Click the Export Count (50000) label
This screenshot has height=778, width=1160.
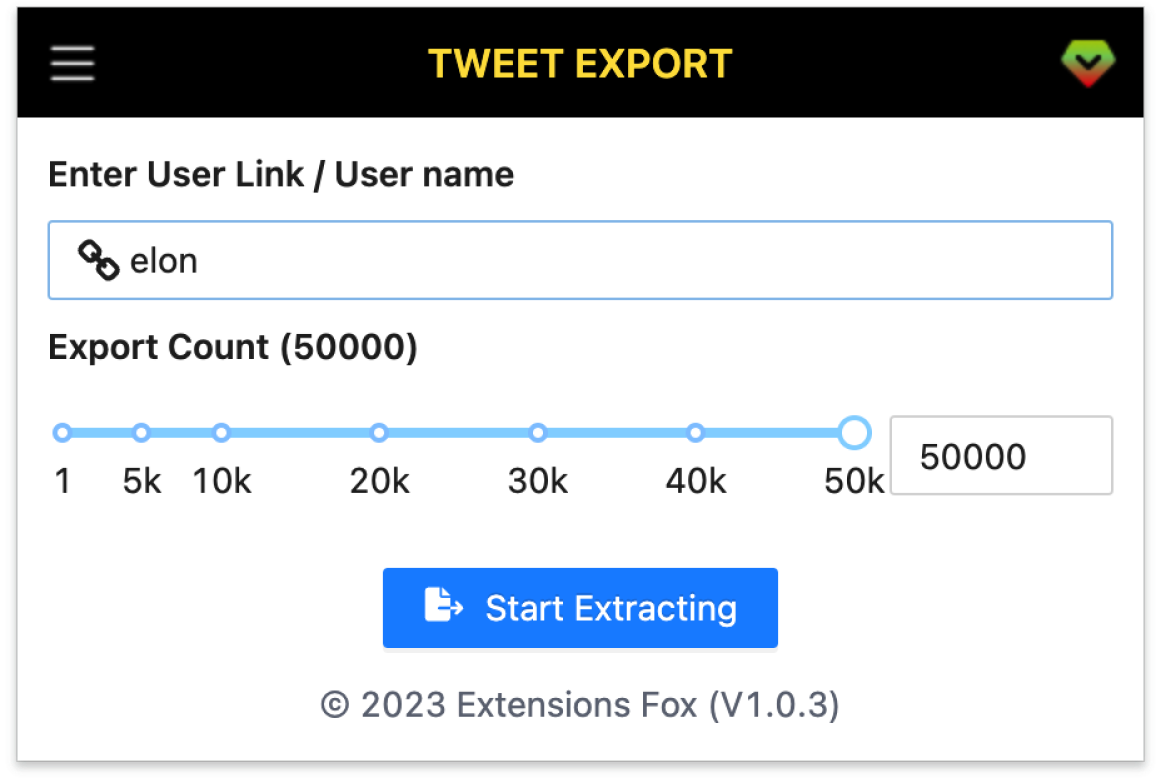pyautogui.click(x=233, y=347)
